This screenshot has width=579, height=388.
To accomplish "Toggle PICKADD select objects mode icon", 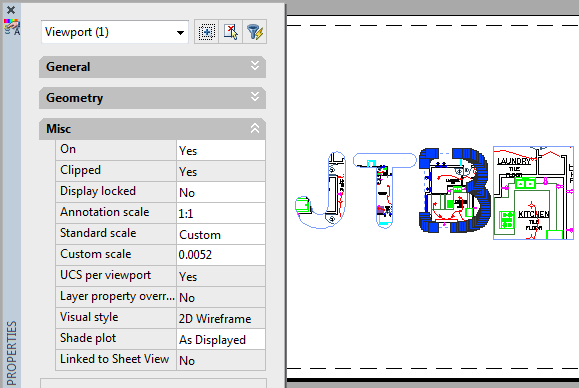I will pyautogui.click(x=206, y=32).
